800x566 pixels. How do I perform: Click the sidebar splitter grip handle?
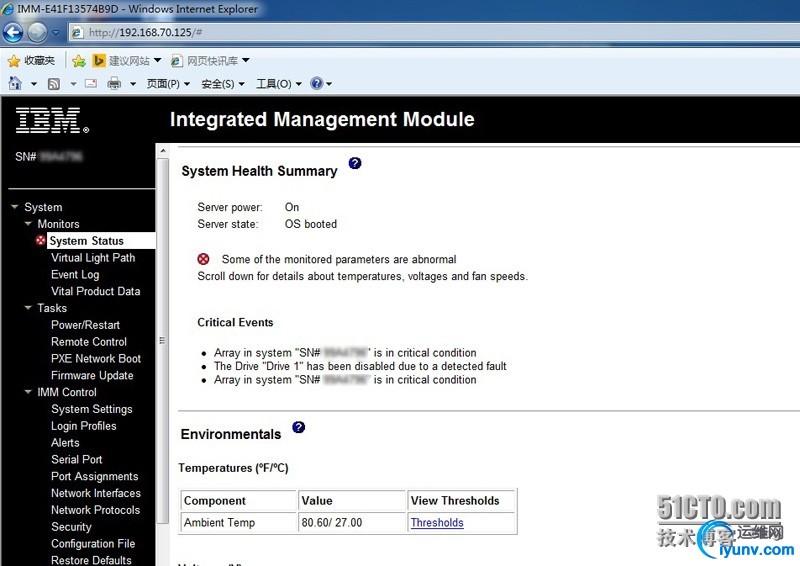[x=162, y=340]
